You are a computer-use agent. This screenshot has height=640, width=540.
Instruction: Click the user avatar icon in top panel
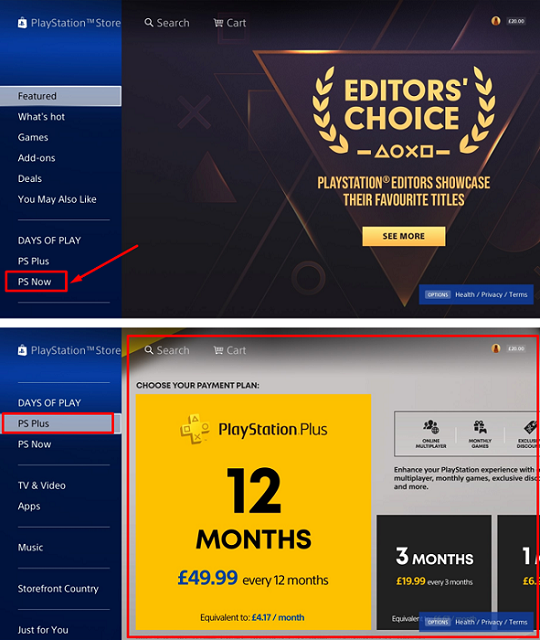[x=496, y=21]
